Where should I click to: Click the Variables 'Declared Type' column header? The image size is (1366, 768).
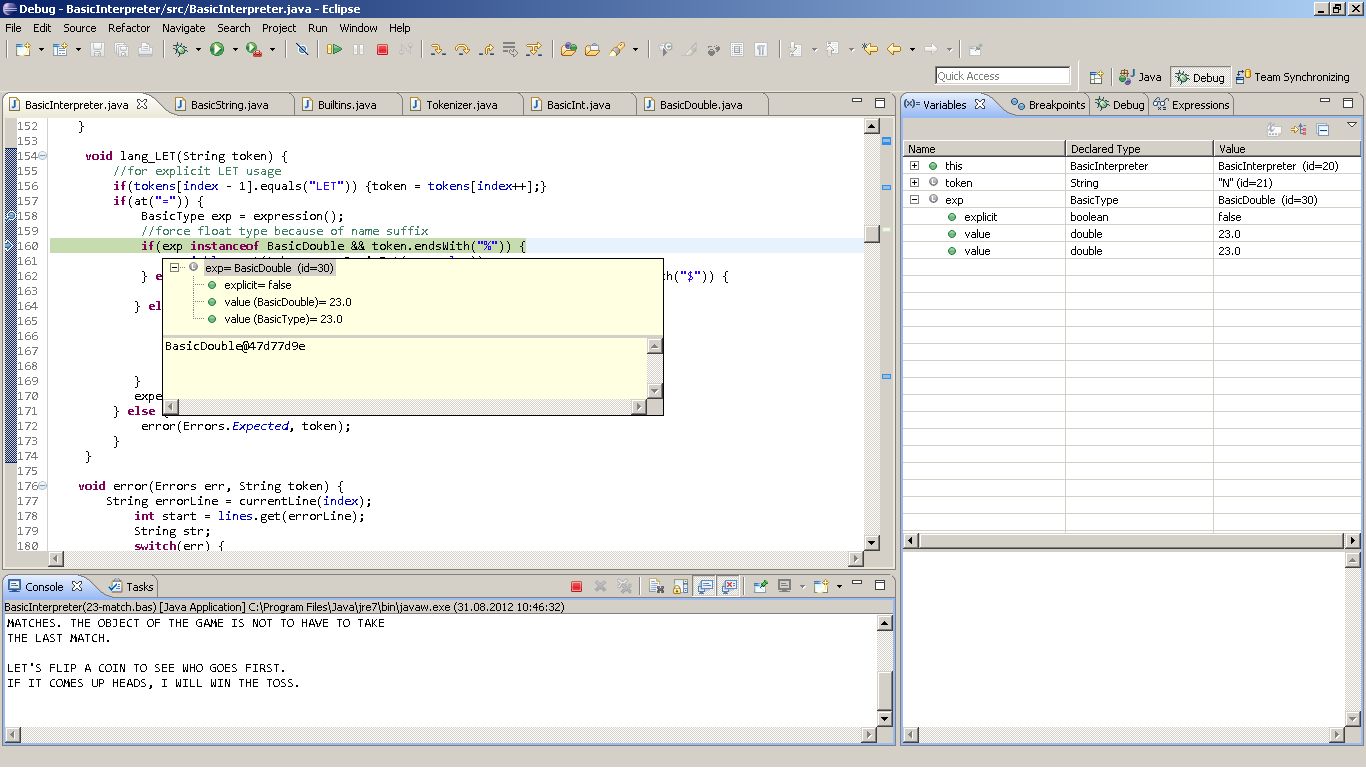click(x=1139, y=149)
